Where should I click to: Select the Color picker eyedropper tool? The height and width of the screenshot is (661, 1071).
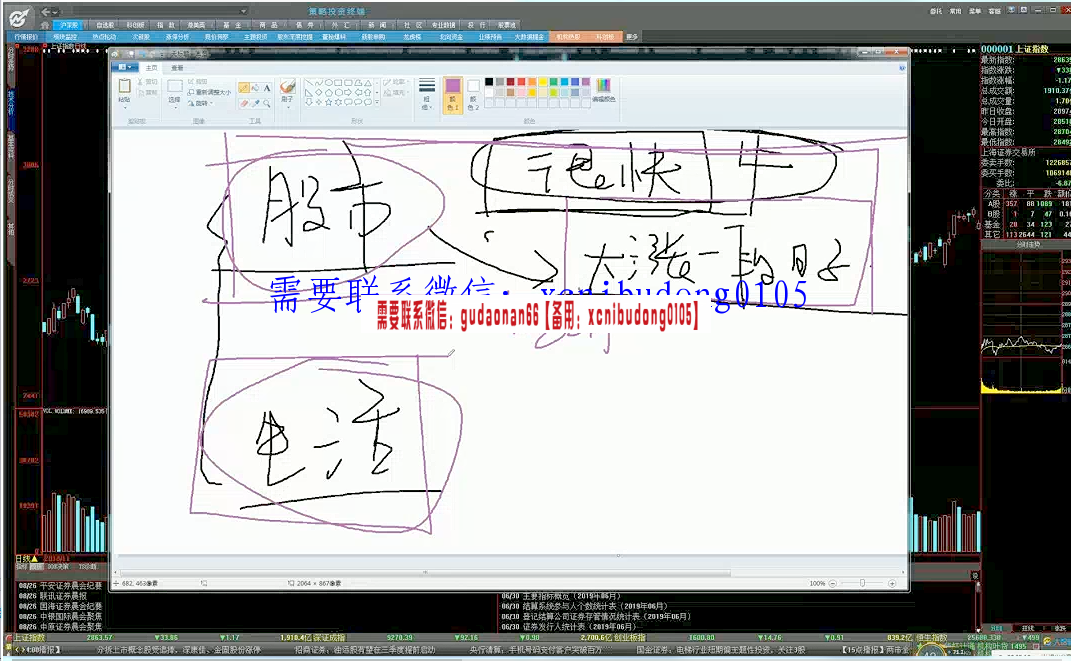[x=255, y=103]
